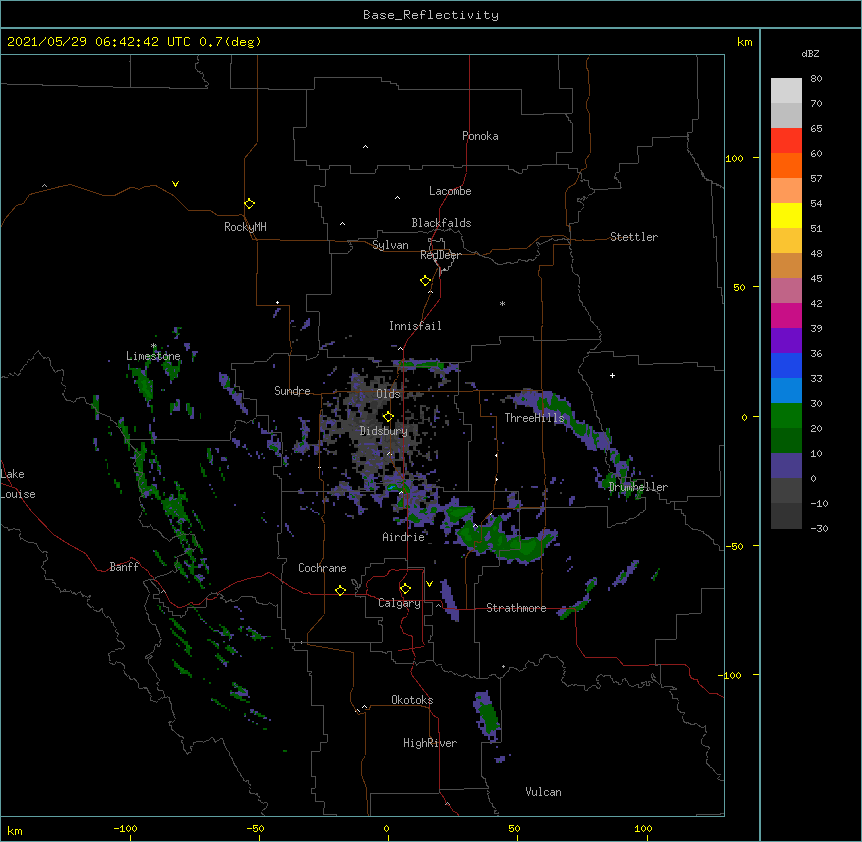Select the Vulcan city label
This screenshot has height=842, width=862.
(x=543, y=792)
